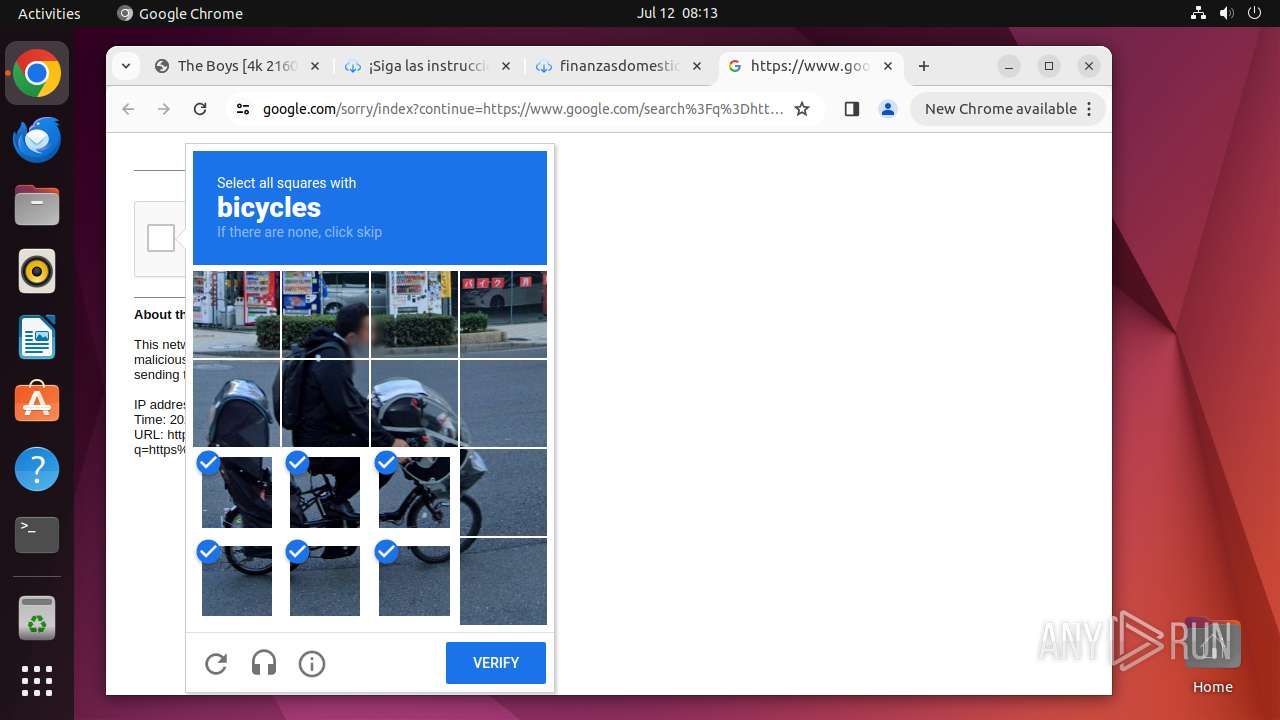Show Applications grid in the dock
The width and height of the screenshot is (1280, 720).
tap(37, 681)
